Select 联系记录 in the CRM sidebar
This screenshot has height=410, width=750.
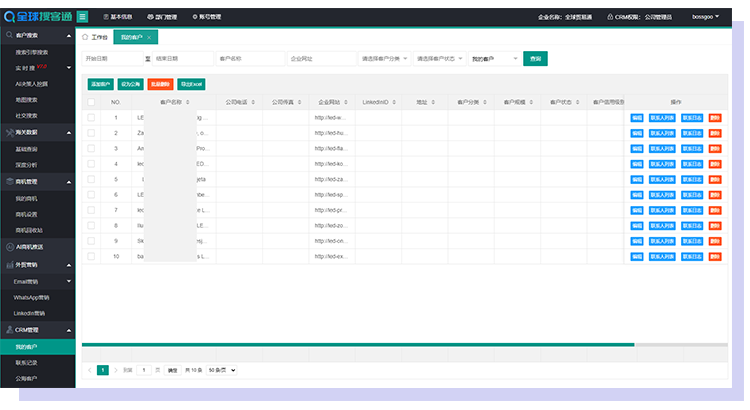[x=27, y=362]
